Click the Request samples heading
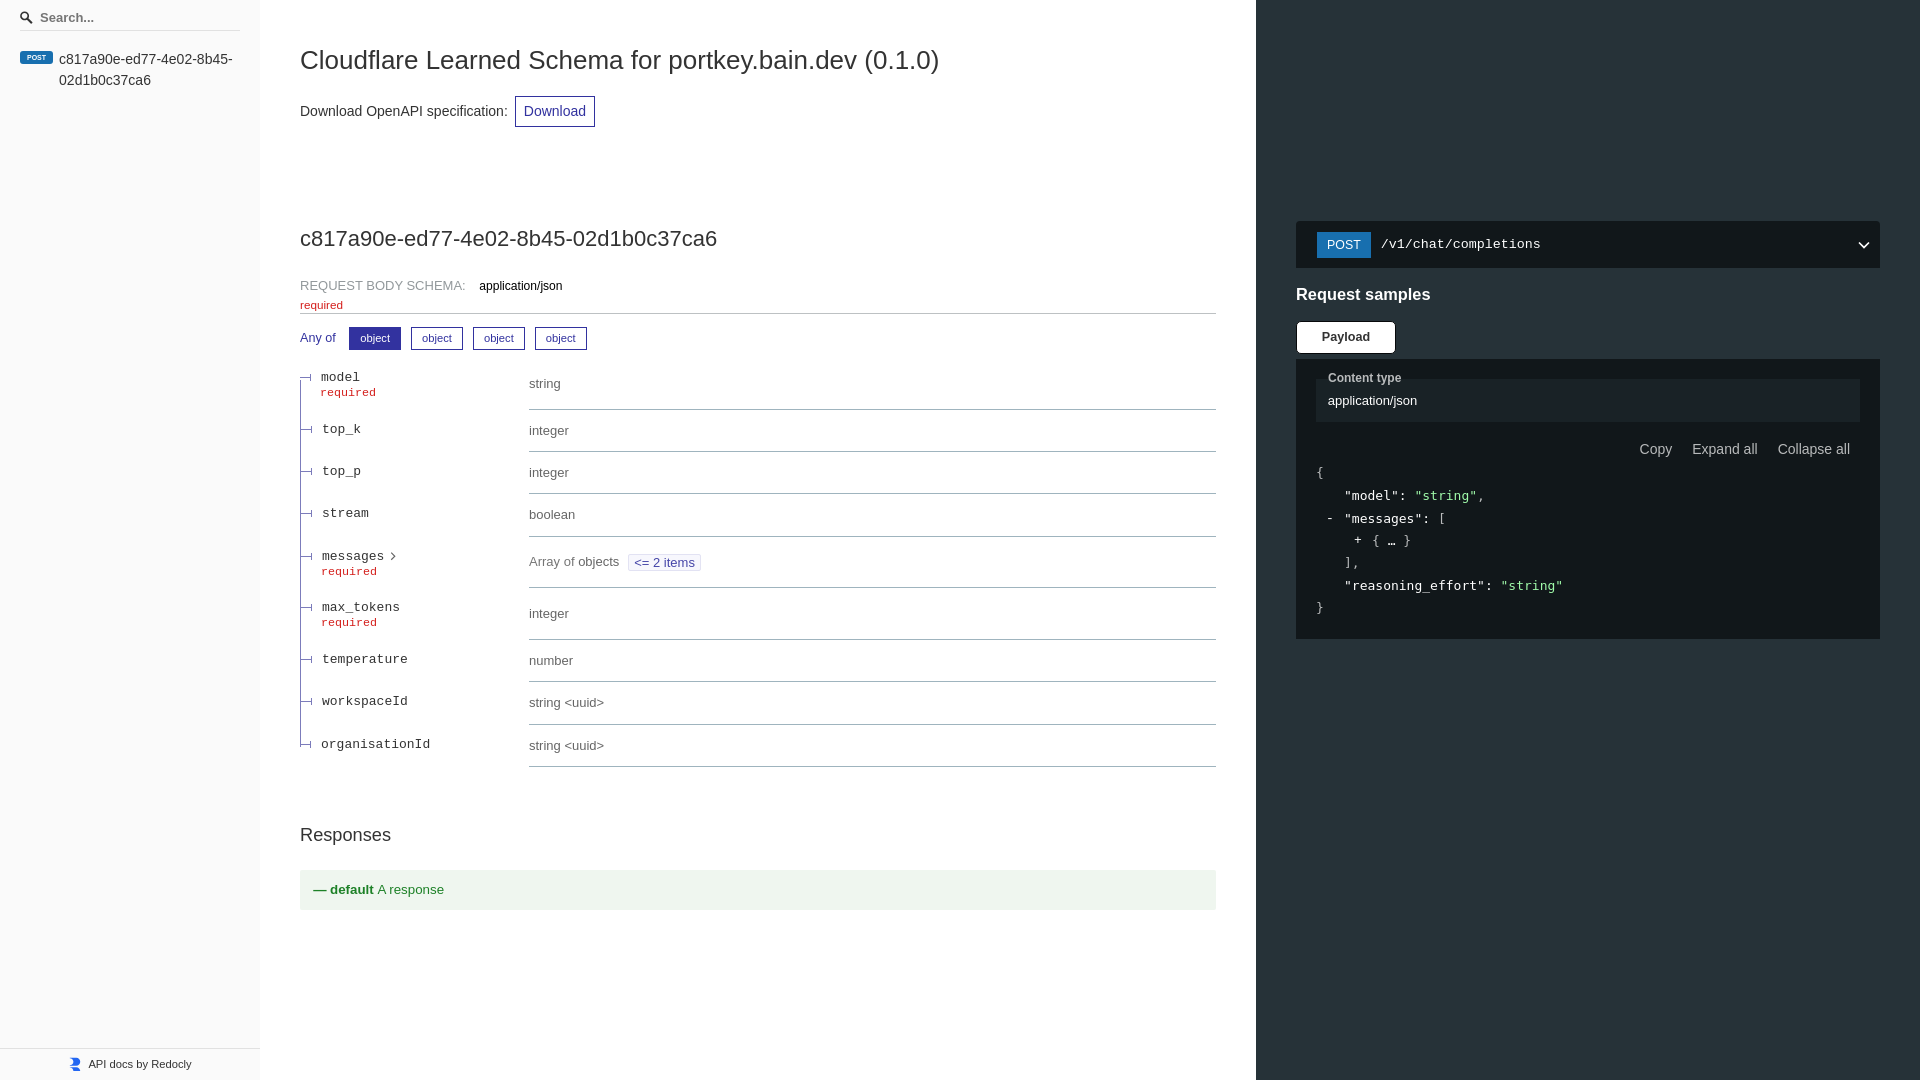Viewport: 1920px width, 1080px height. click(x=1363, y=295)
